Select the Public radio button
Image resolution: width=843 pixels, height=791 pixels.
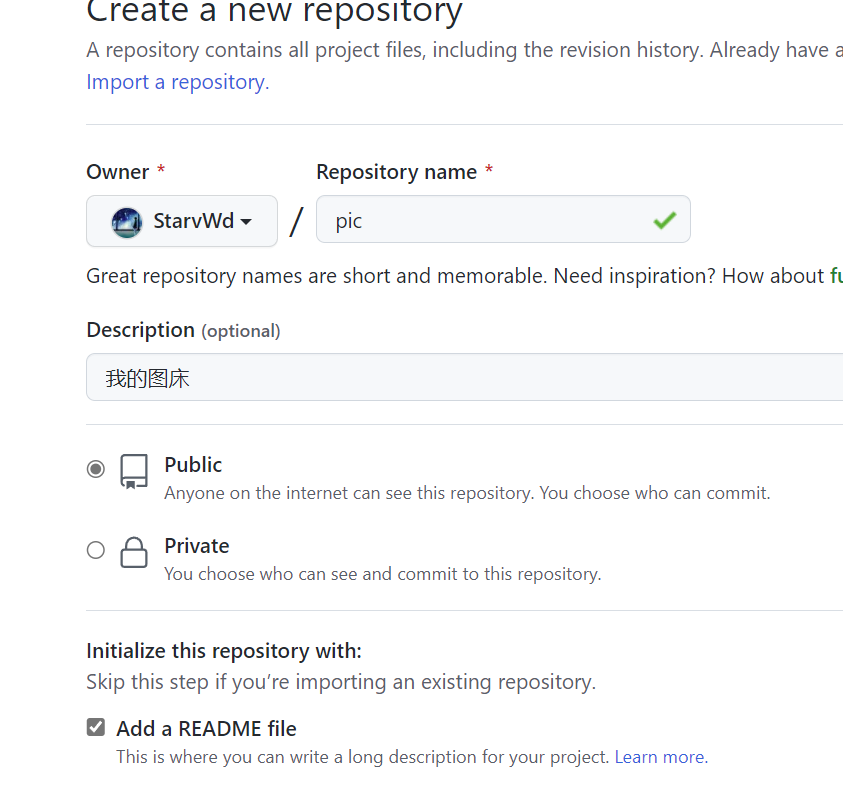click(96, 468)
